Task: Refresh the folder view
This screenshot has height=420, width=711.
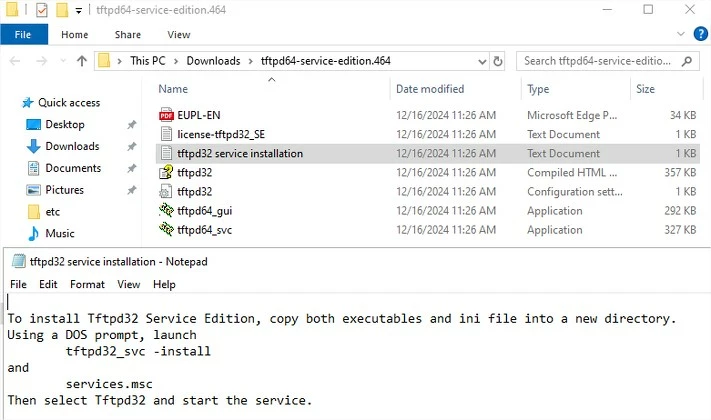Action: pyautogui.click(x=498, y=61)
